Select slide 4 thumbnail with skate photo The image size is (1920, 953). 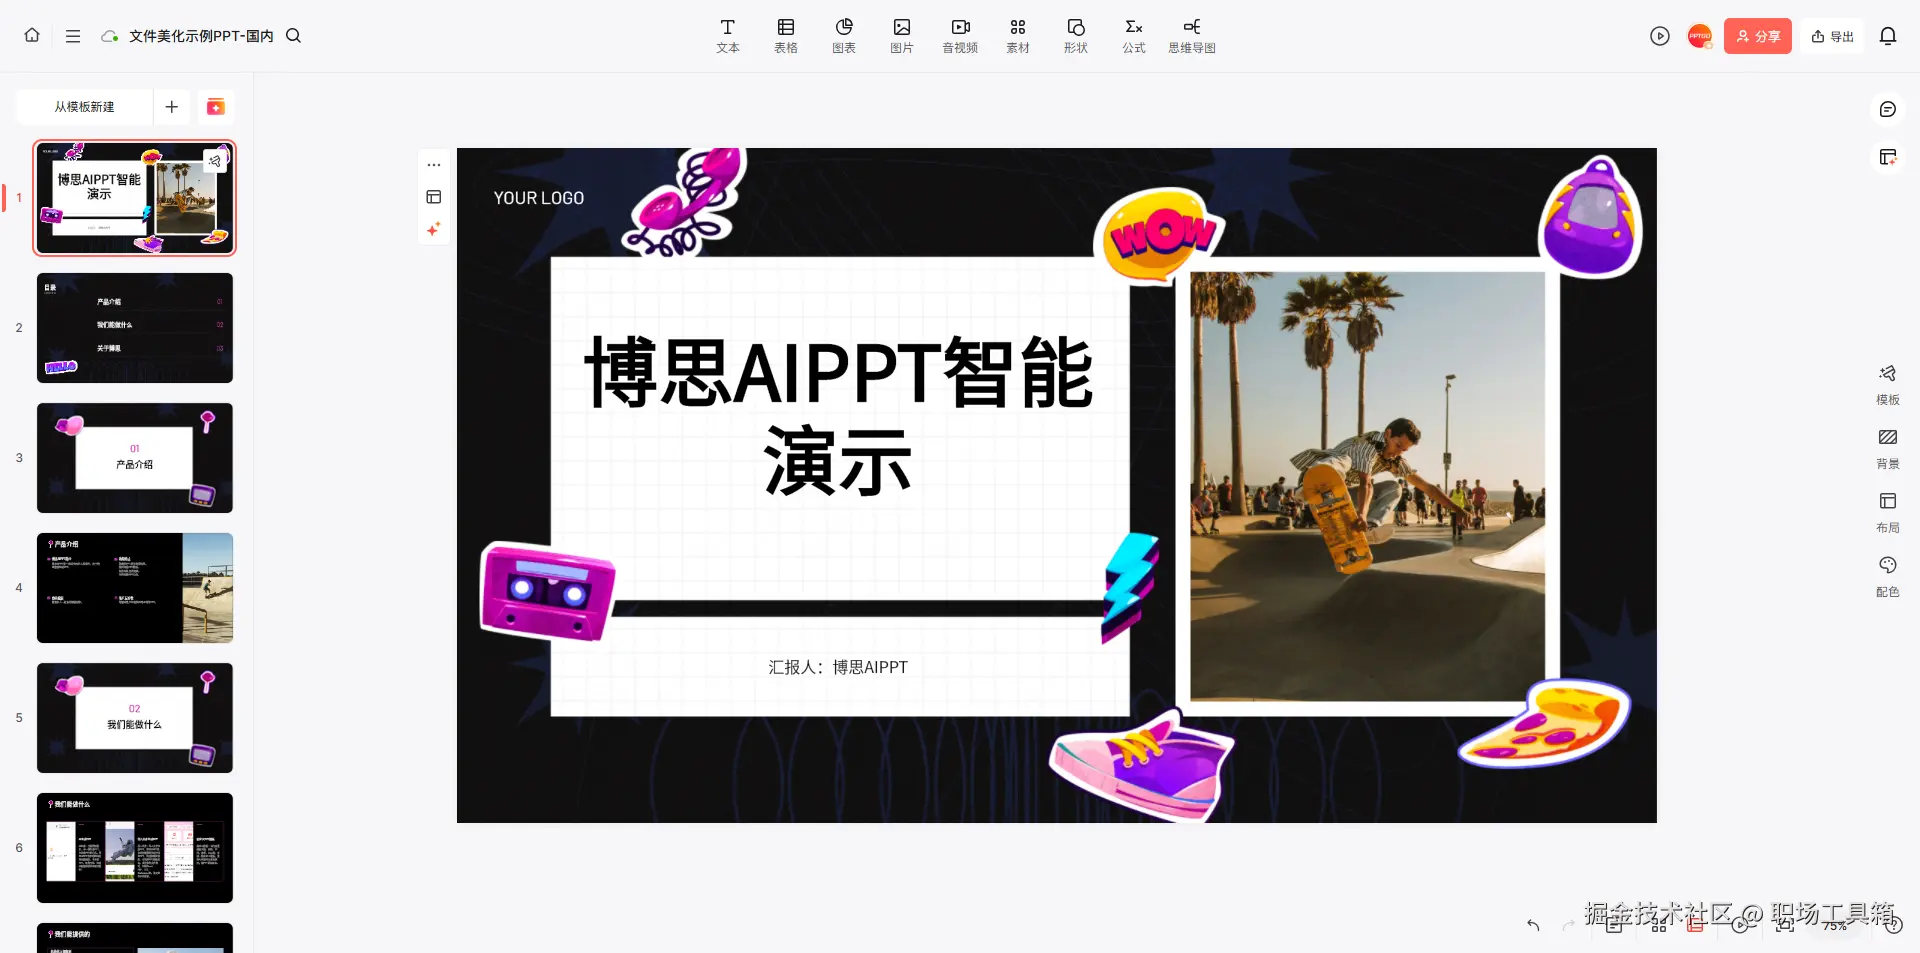[135, 588]
